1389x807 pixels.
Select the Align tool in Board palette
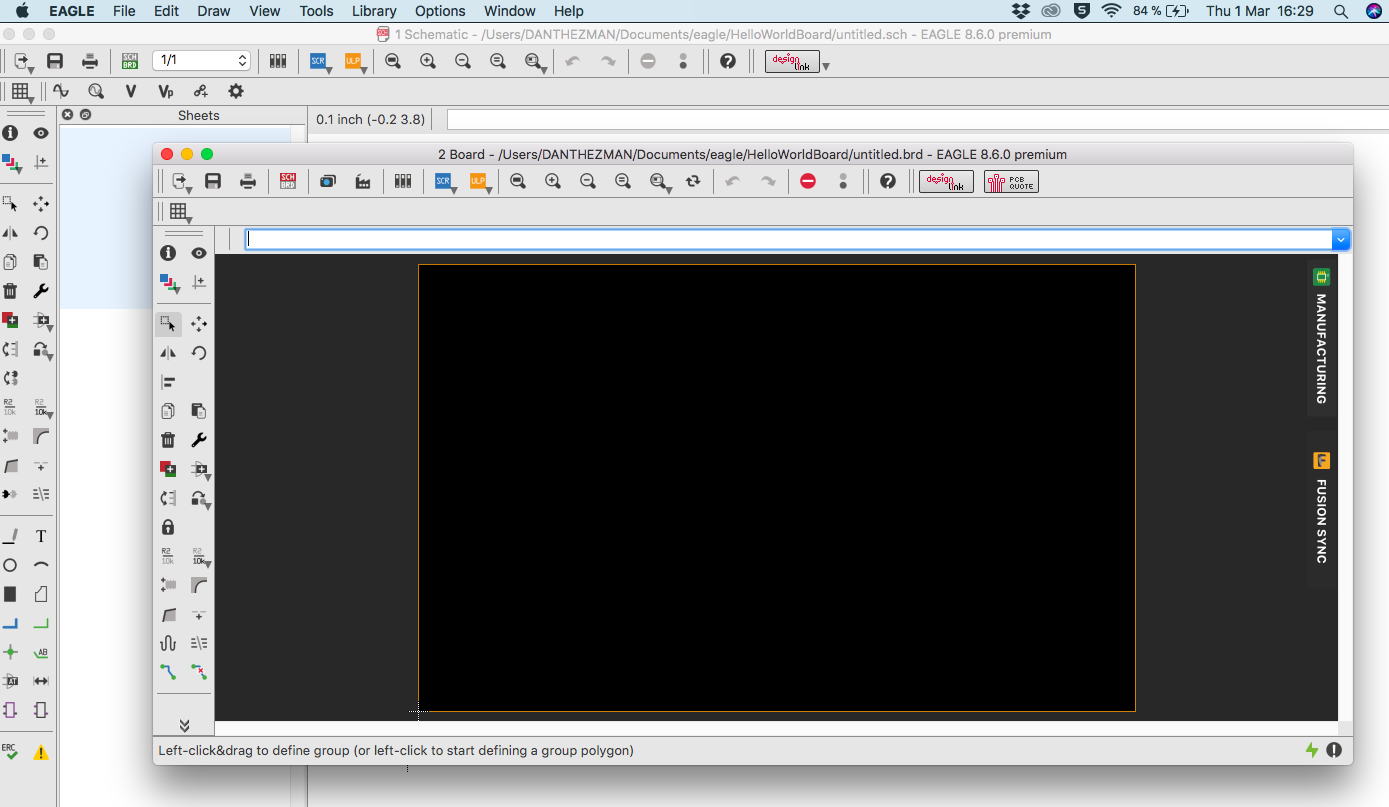(x=168, y=381)
